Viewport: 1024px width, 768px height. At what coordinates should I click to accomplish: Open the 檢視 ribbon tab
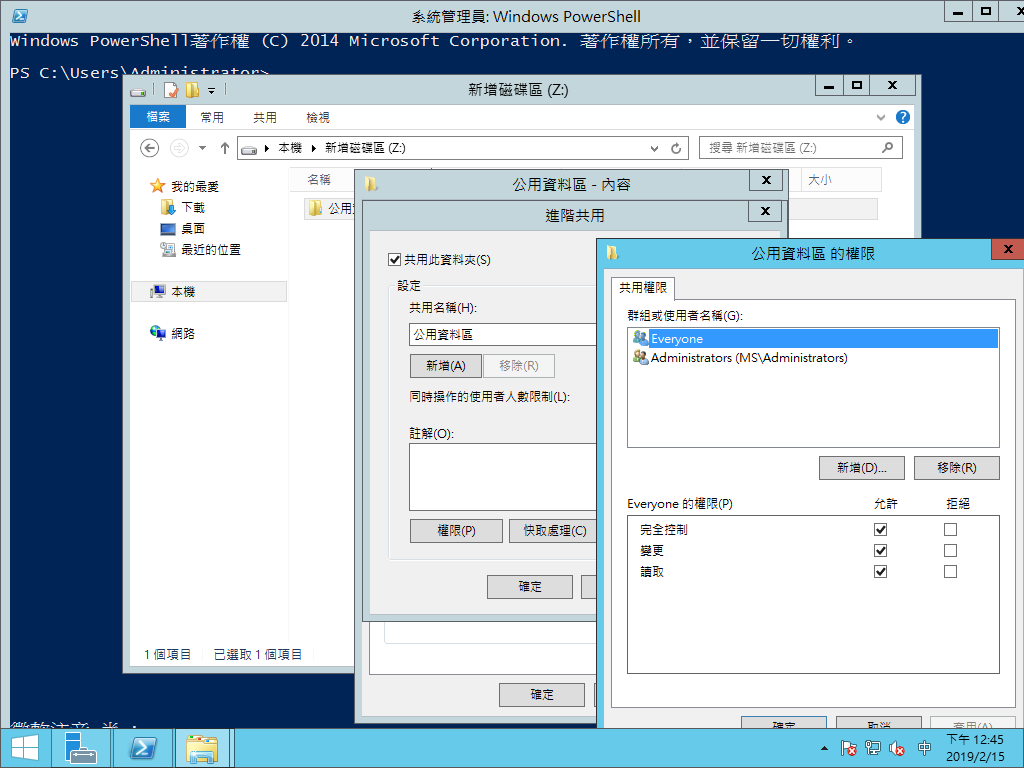pyautogui.click(x=318, y=117)
